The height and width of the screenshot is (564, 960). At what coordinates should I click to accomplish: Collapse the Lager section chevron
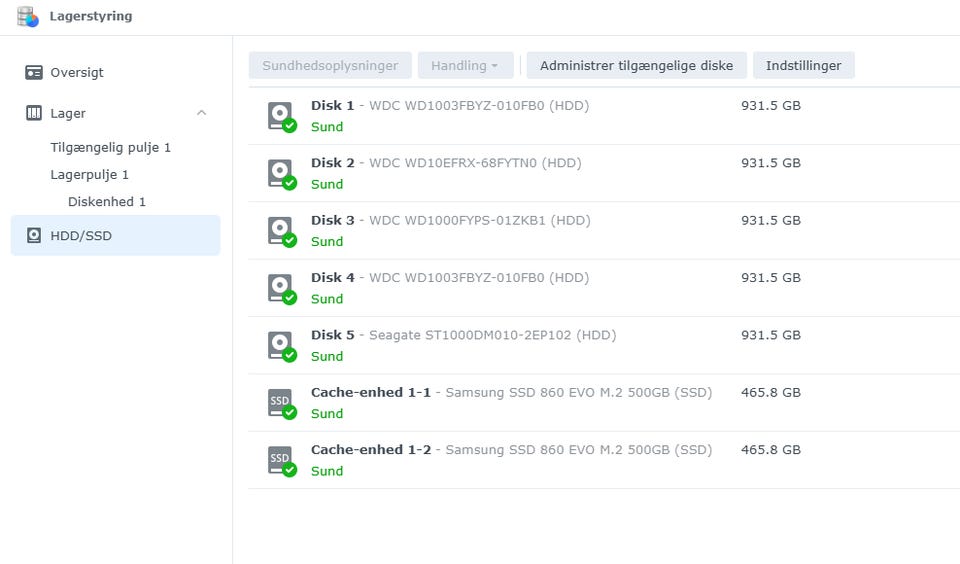click(x=201, y=113)
